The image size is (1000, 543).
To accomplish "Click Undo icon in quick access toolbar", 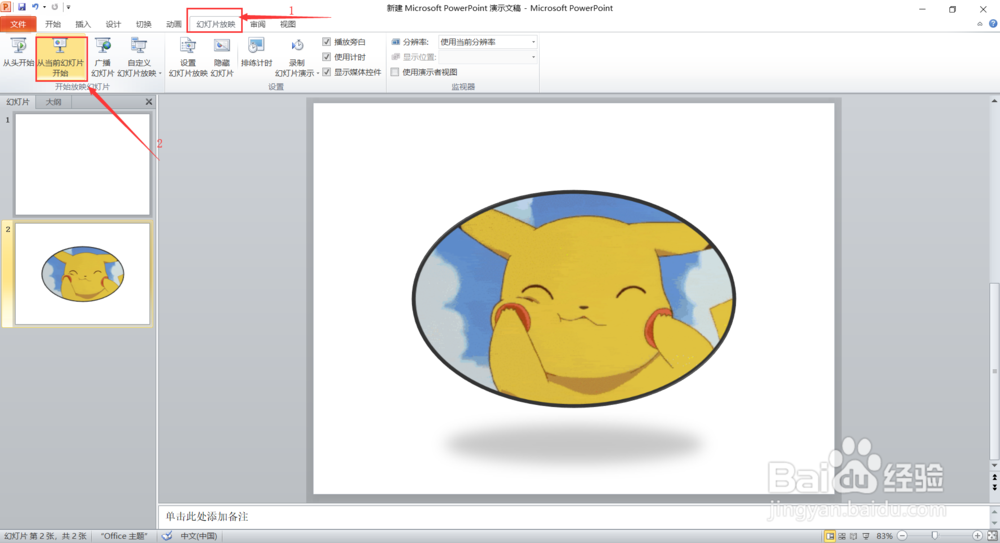I will [x=35, y=7].
